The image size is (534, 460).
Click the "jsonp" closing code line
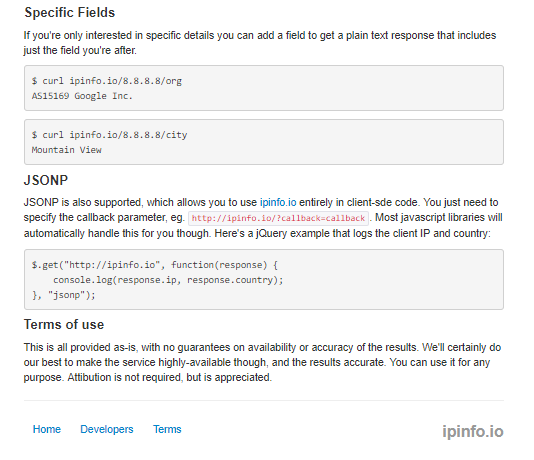coord(64,295)
